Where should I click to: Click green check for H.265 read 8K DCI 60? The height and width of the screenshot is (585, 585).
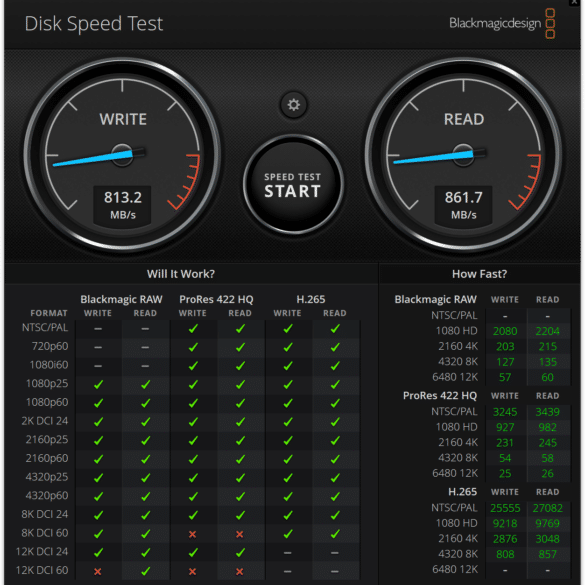click(x=335, y=534)
